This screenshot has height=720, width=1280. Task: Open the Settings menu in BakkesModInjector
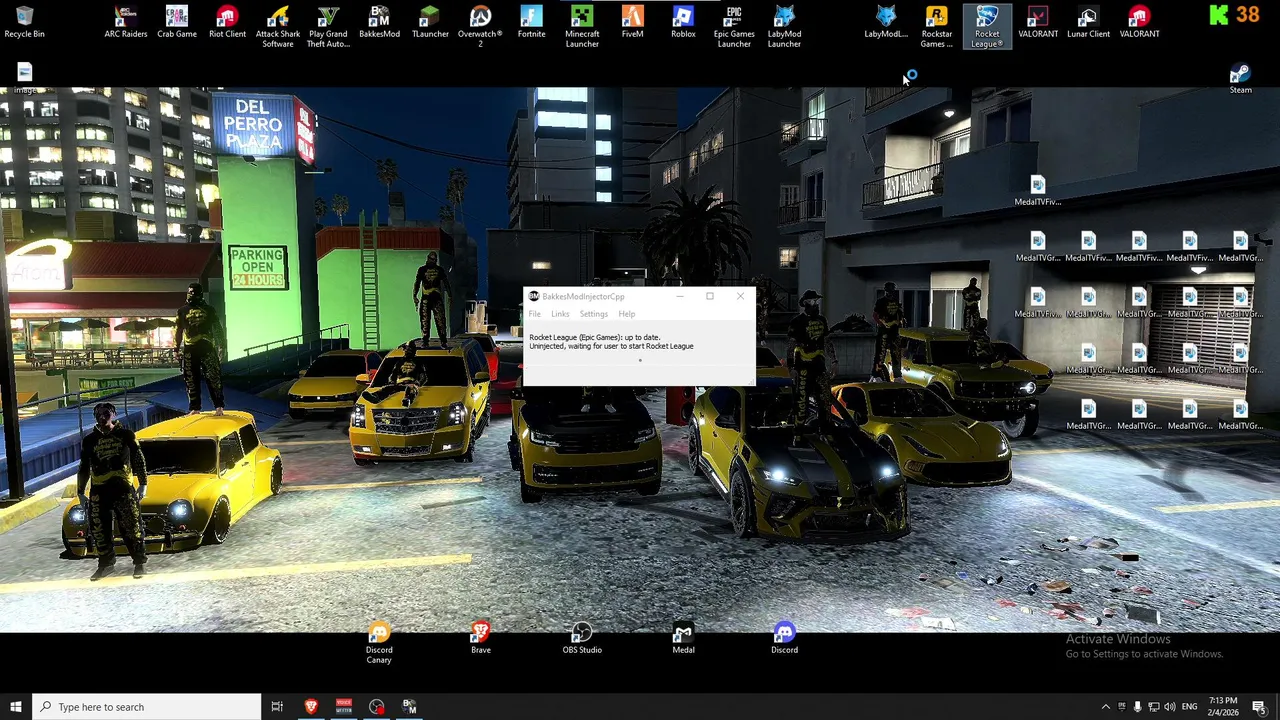pos(593,314)
